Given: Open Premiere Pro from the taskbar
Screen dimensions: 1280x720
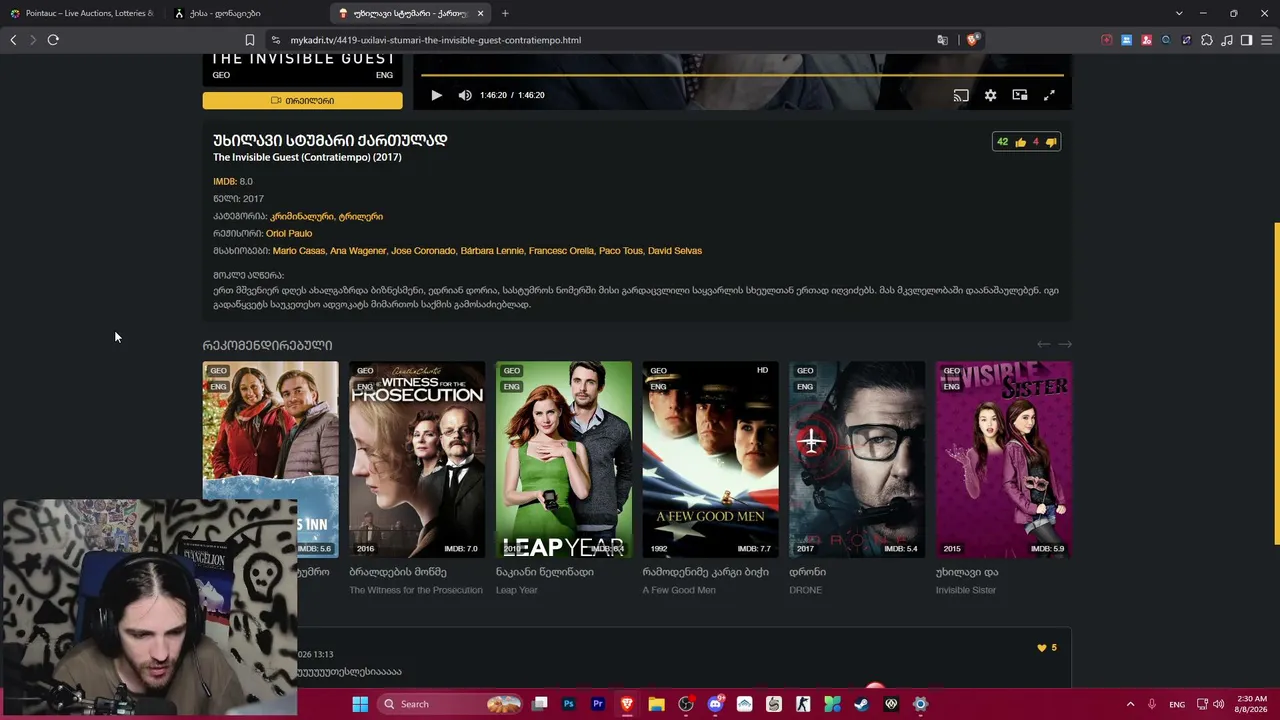Looking at the screenshot, I should tap(598, 704).
